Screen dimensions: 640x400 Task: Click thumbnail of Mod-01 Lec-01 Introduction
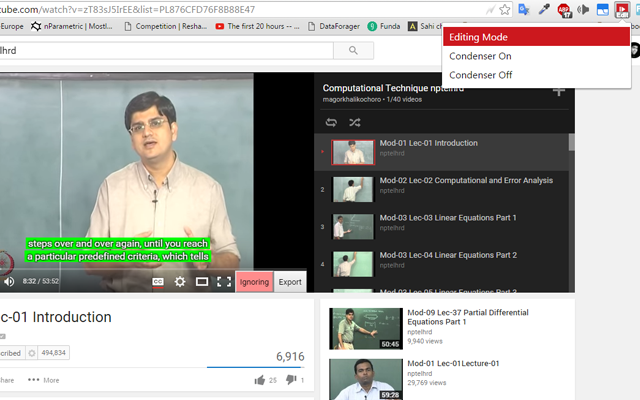coord(353,152)
